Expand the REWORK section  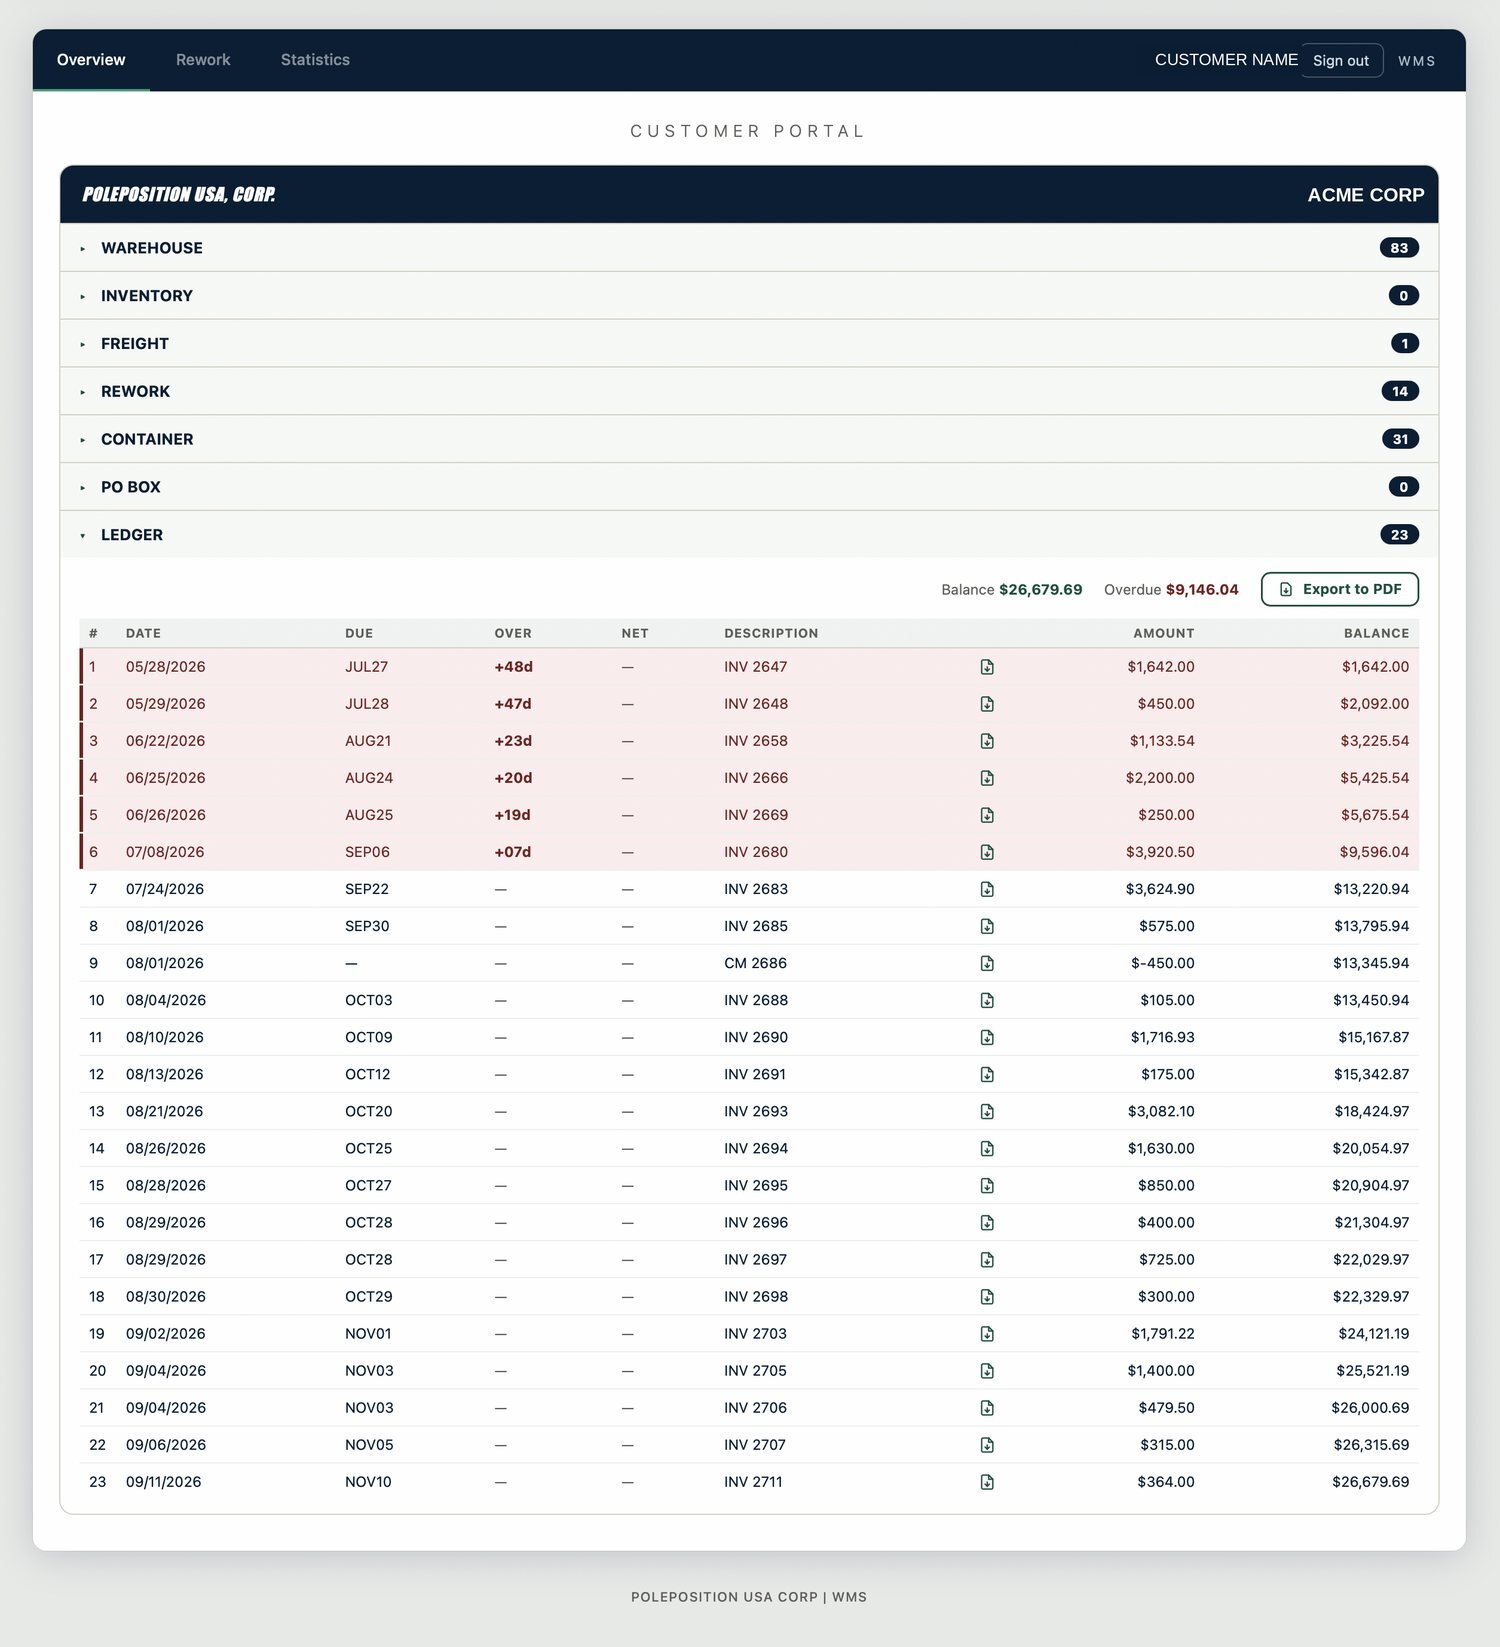(749, 391)
